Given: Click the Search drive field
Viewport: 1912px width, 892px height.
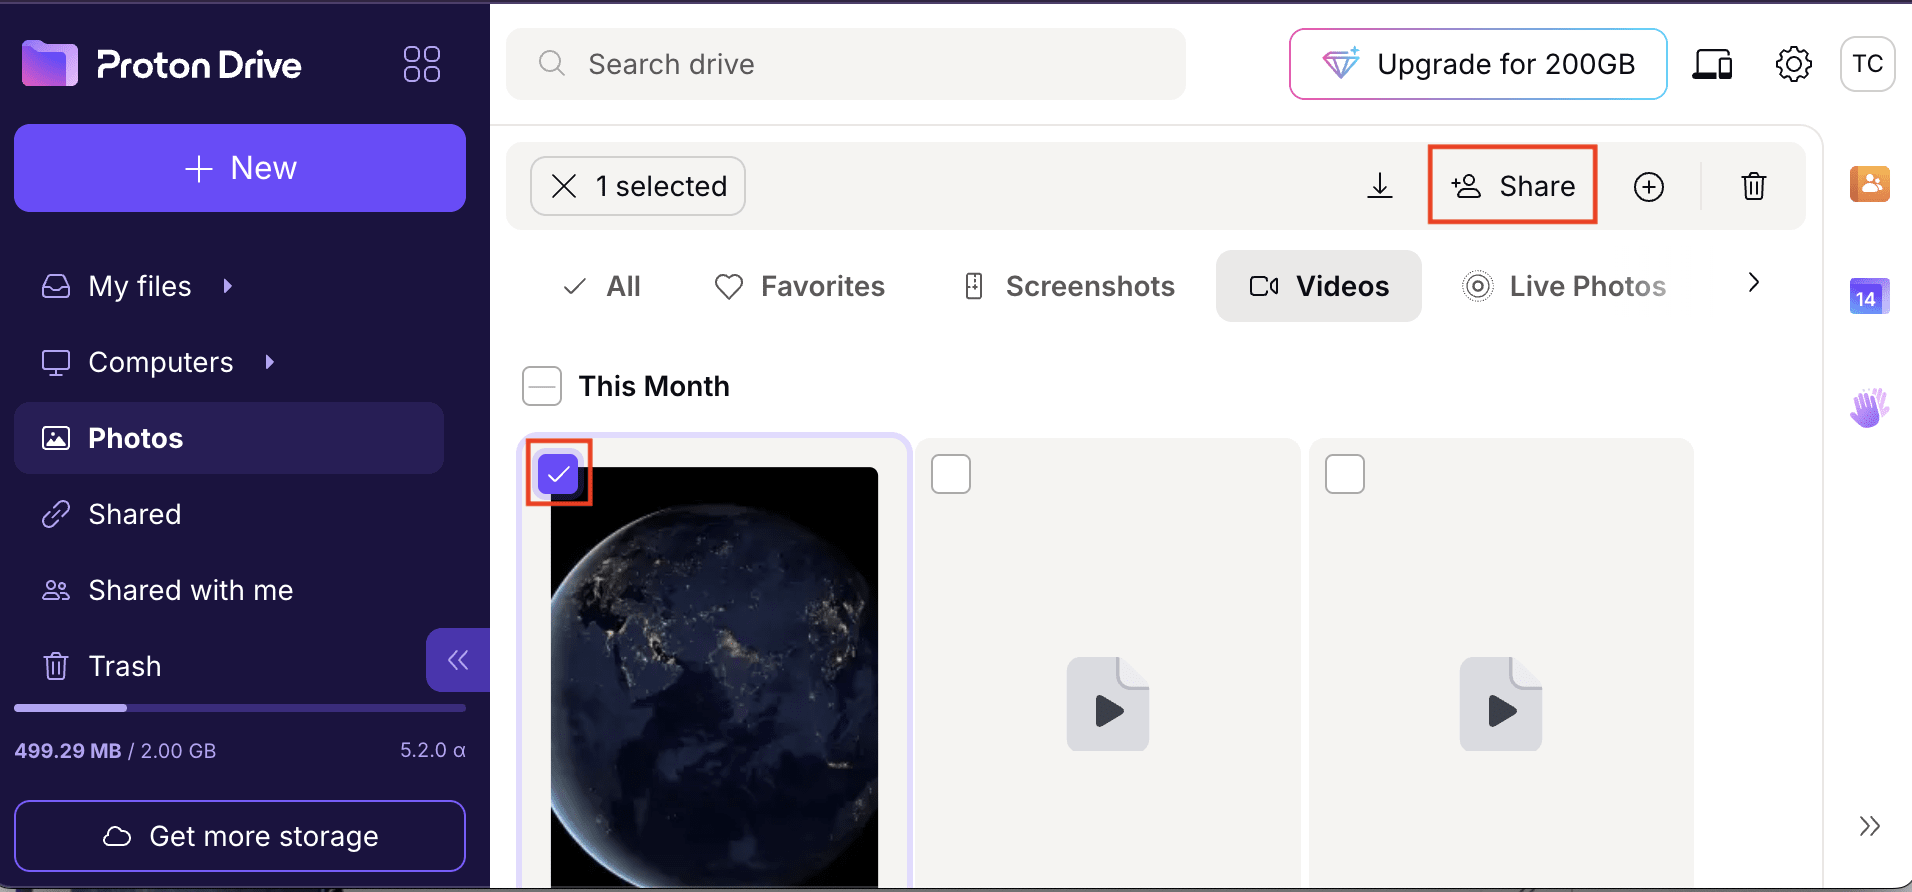Looking at the screenshot, I should 846,64.
